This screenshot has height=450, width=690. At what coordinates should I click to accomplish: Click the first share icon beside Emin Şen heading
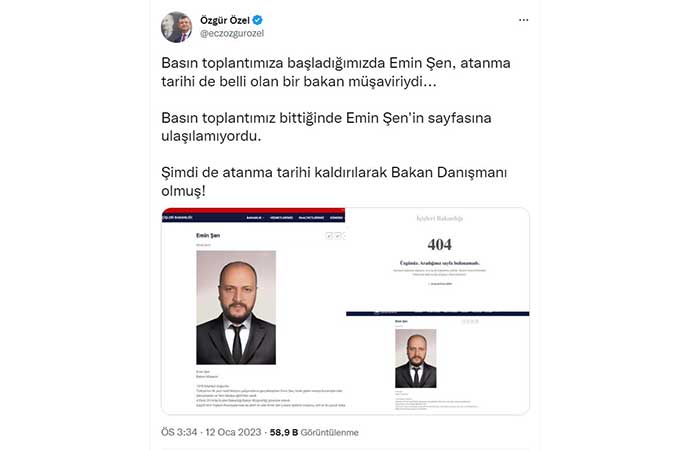(x=329, y=236)
